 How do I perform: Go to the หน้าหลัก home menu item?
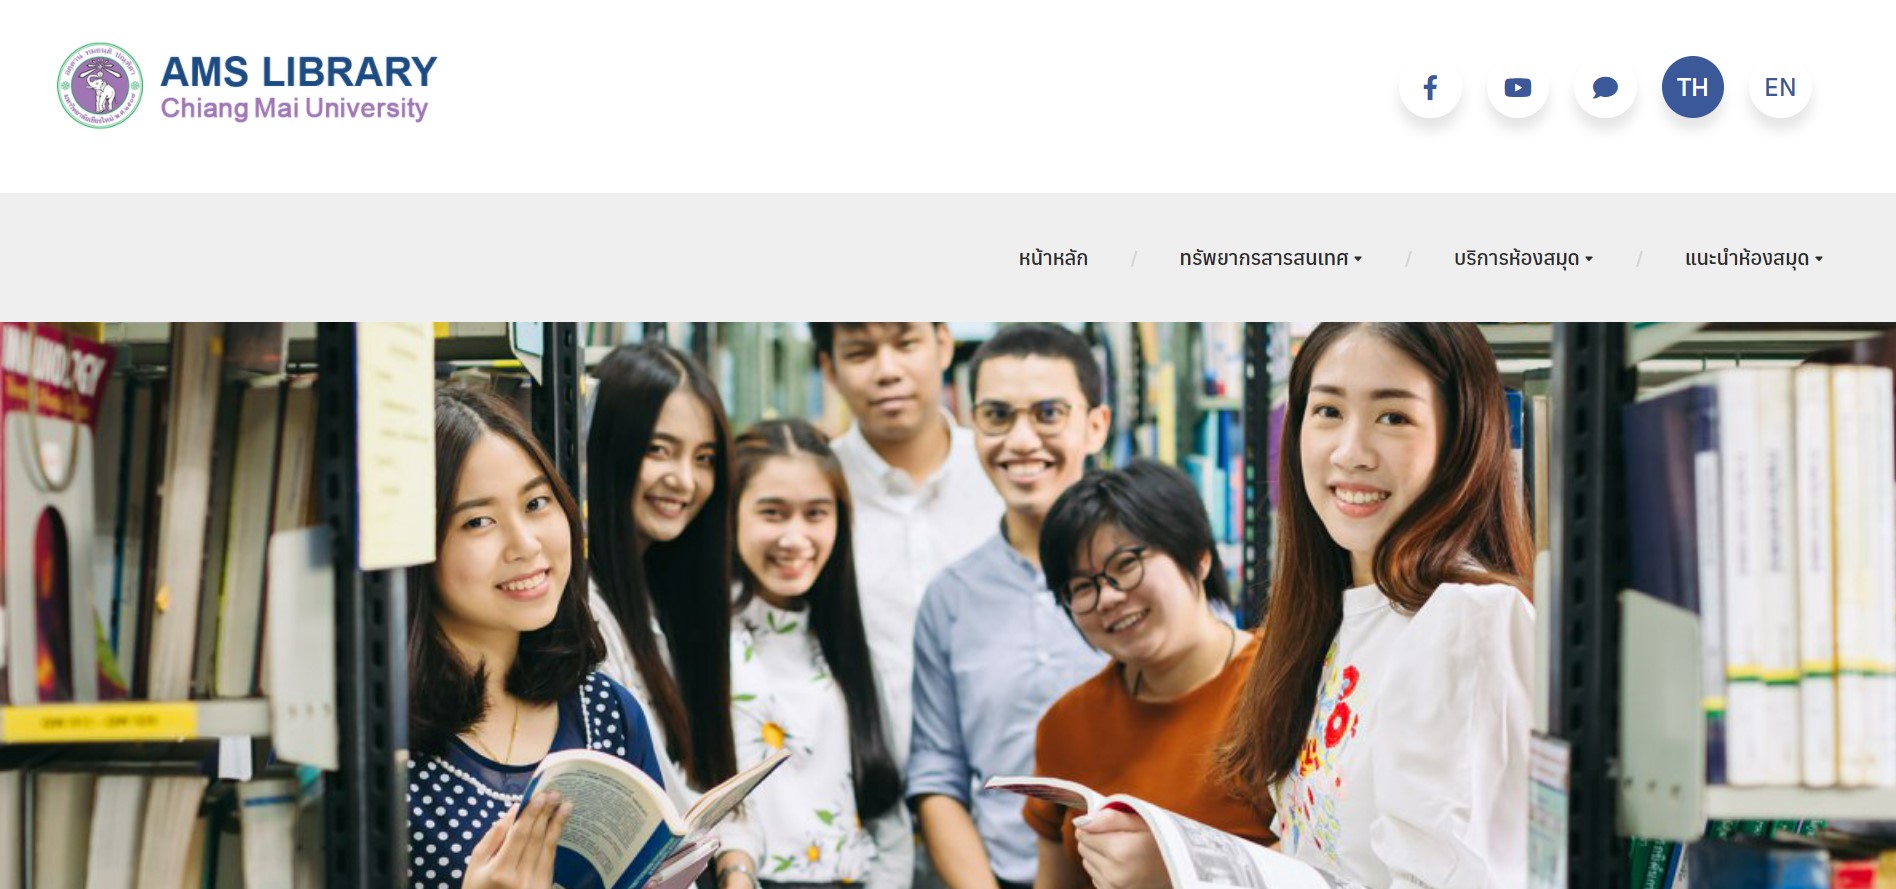[1053, 258]
